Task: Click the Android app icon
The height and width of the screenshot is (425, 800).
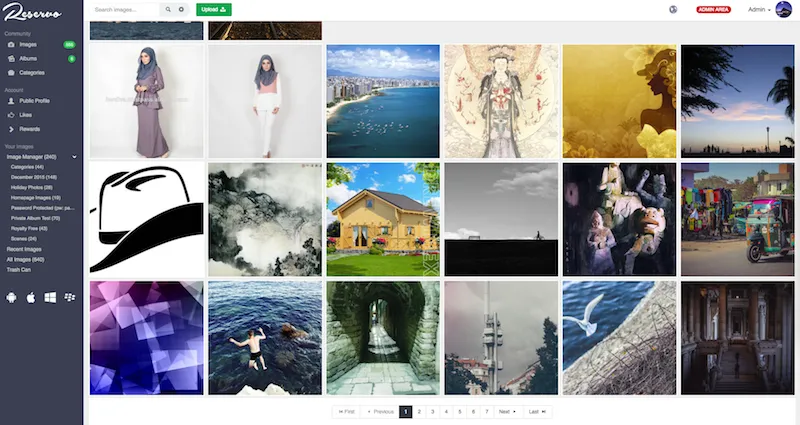Action: [x=11, y=297]
